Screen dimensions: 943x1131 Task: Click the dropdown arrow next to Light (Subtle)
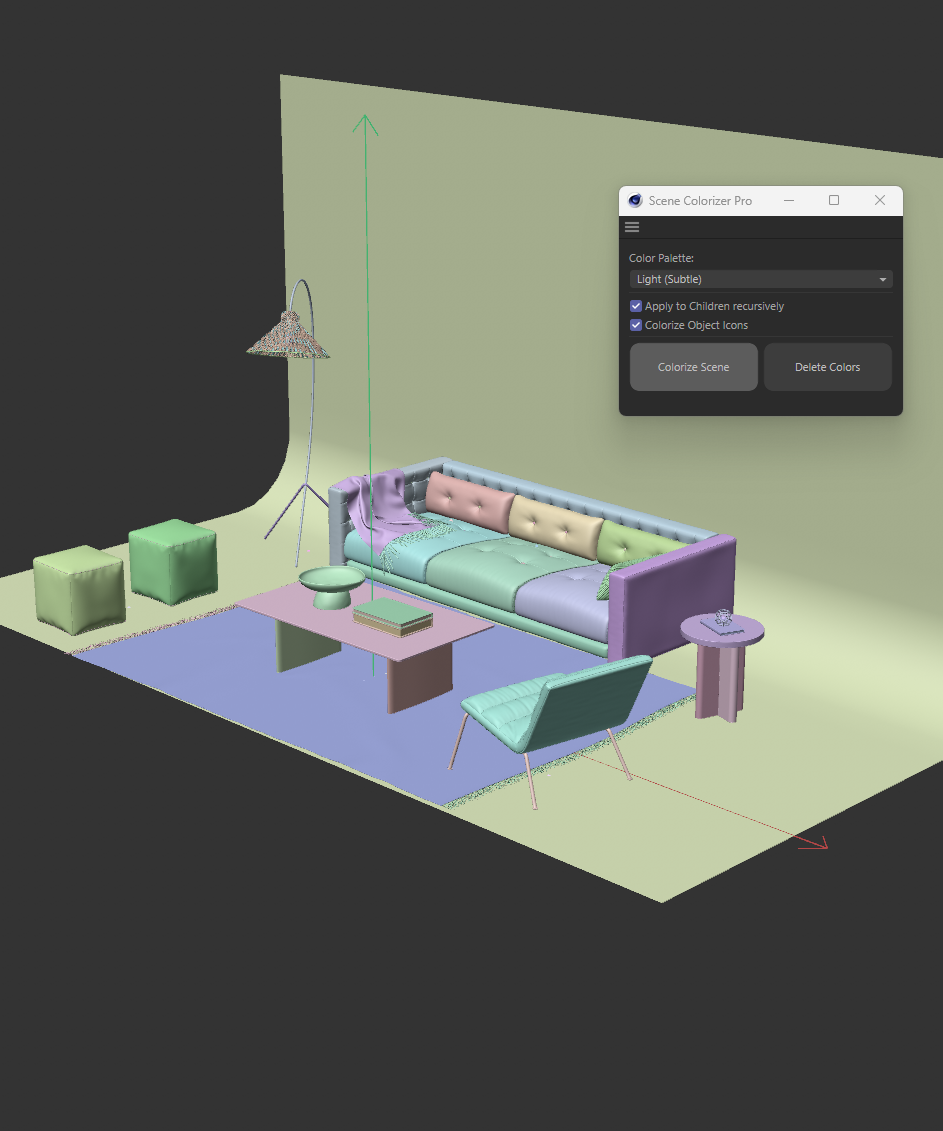pos(882,279)
